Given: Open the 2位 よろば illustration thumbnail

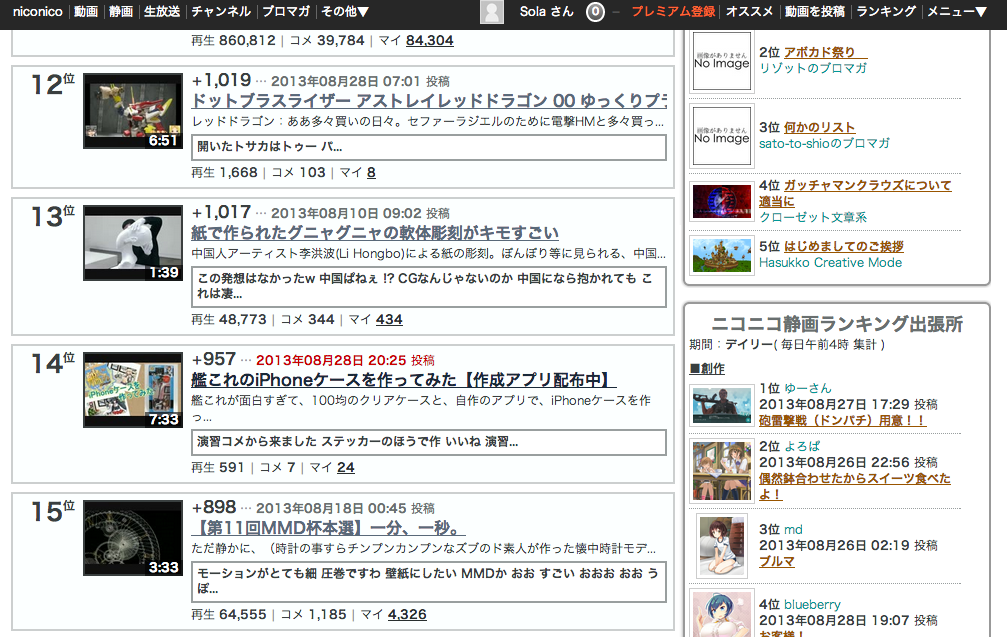Looking at the screenshot, I should [722, 471].
